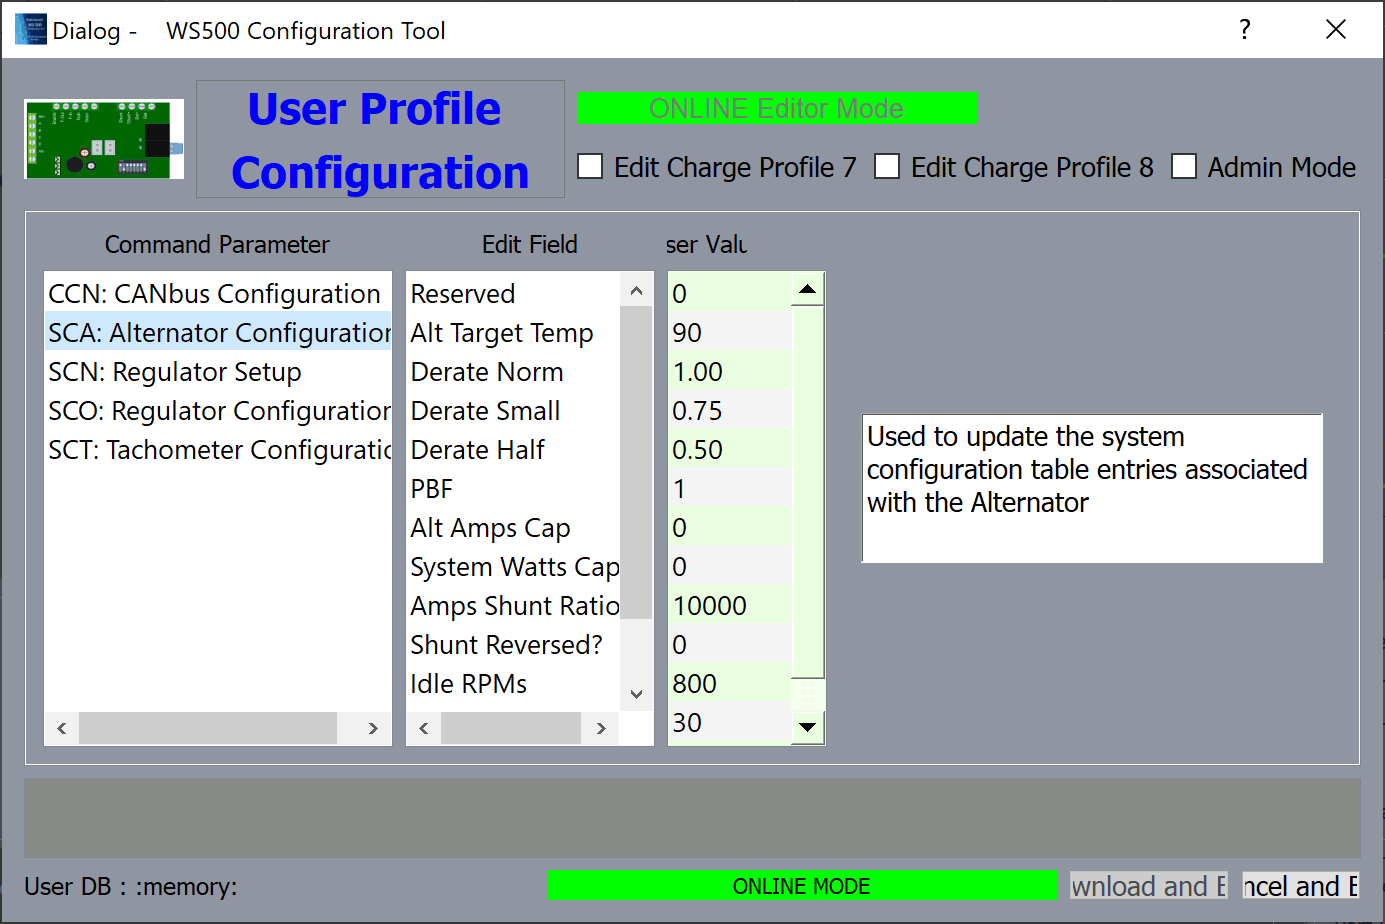Select Amps Shunt Ratio field

(514, 605)
